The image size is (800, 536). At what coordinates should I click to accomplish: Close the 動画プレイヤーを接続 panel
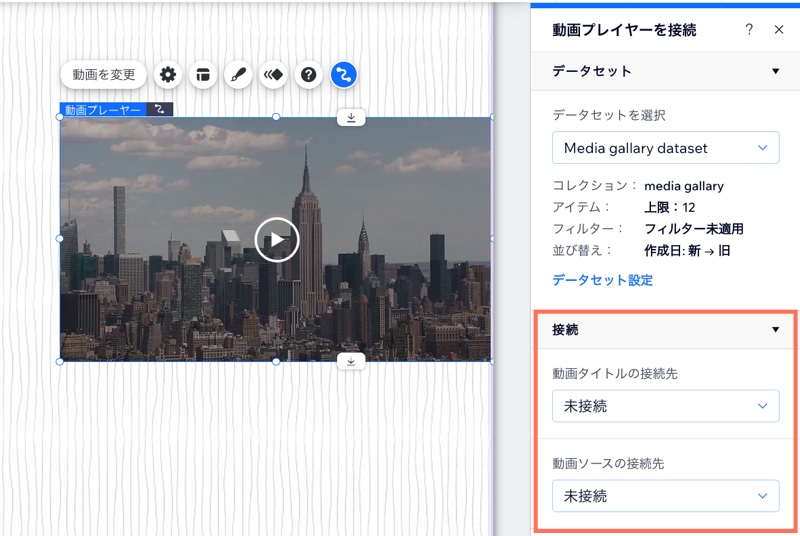coord(779,30)
